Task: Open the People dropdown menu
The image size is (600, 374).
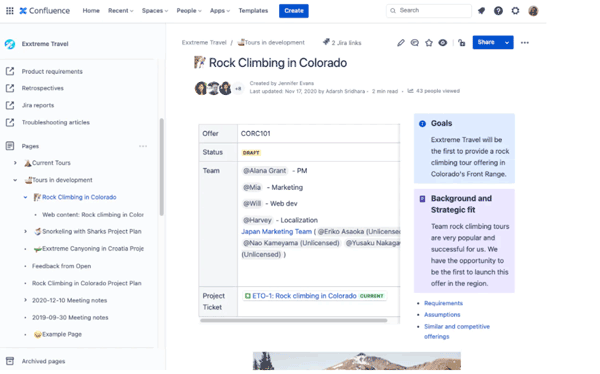Action: coord(189,11)
